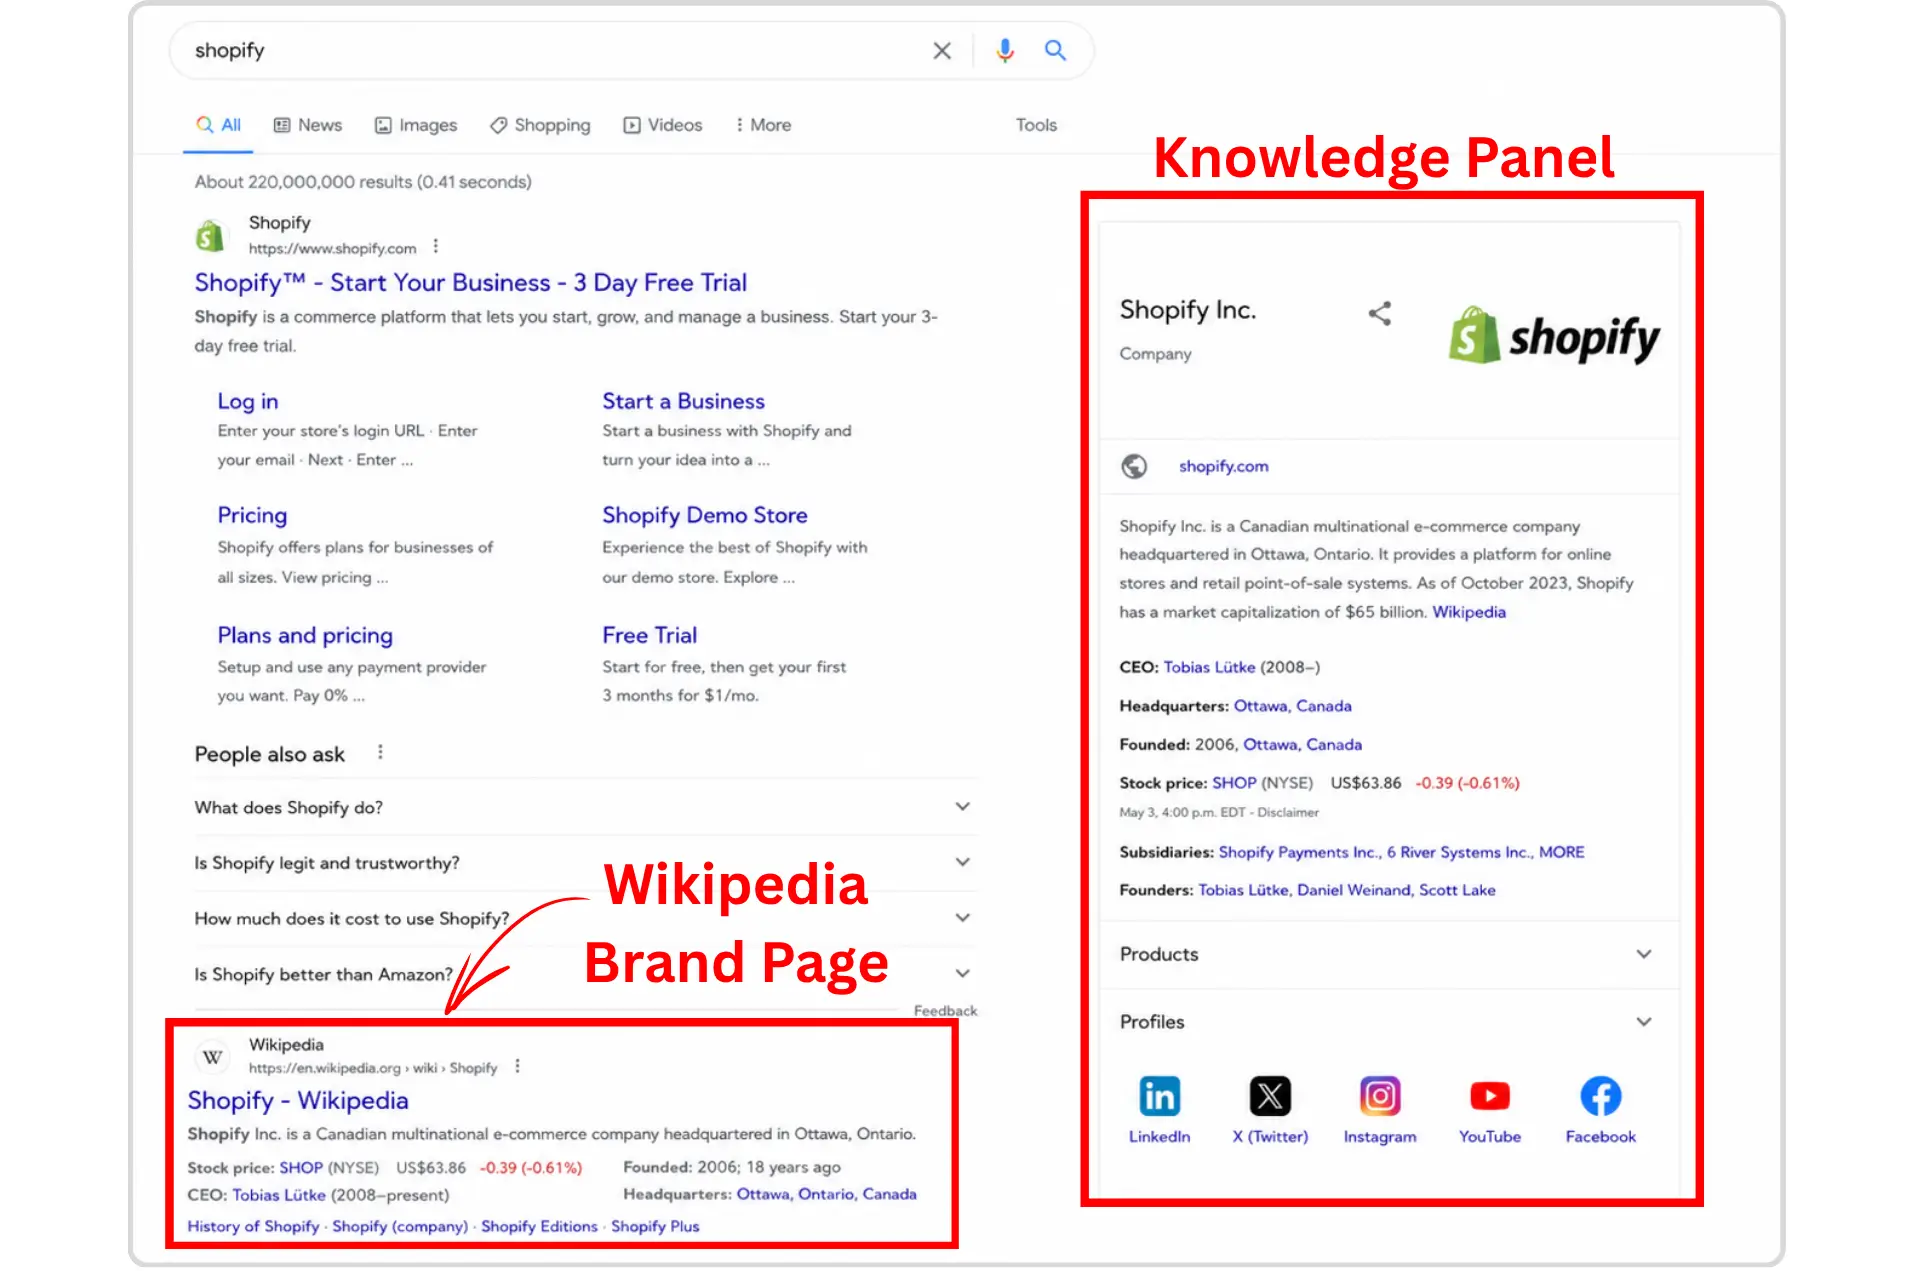Screen dimensions: 1923x1271
Task: Click into the search field containing "shopify"
Action: point(550,51)
